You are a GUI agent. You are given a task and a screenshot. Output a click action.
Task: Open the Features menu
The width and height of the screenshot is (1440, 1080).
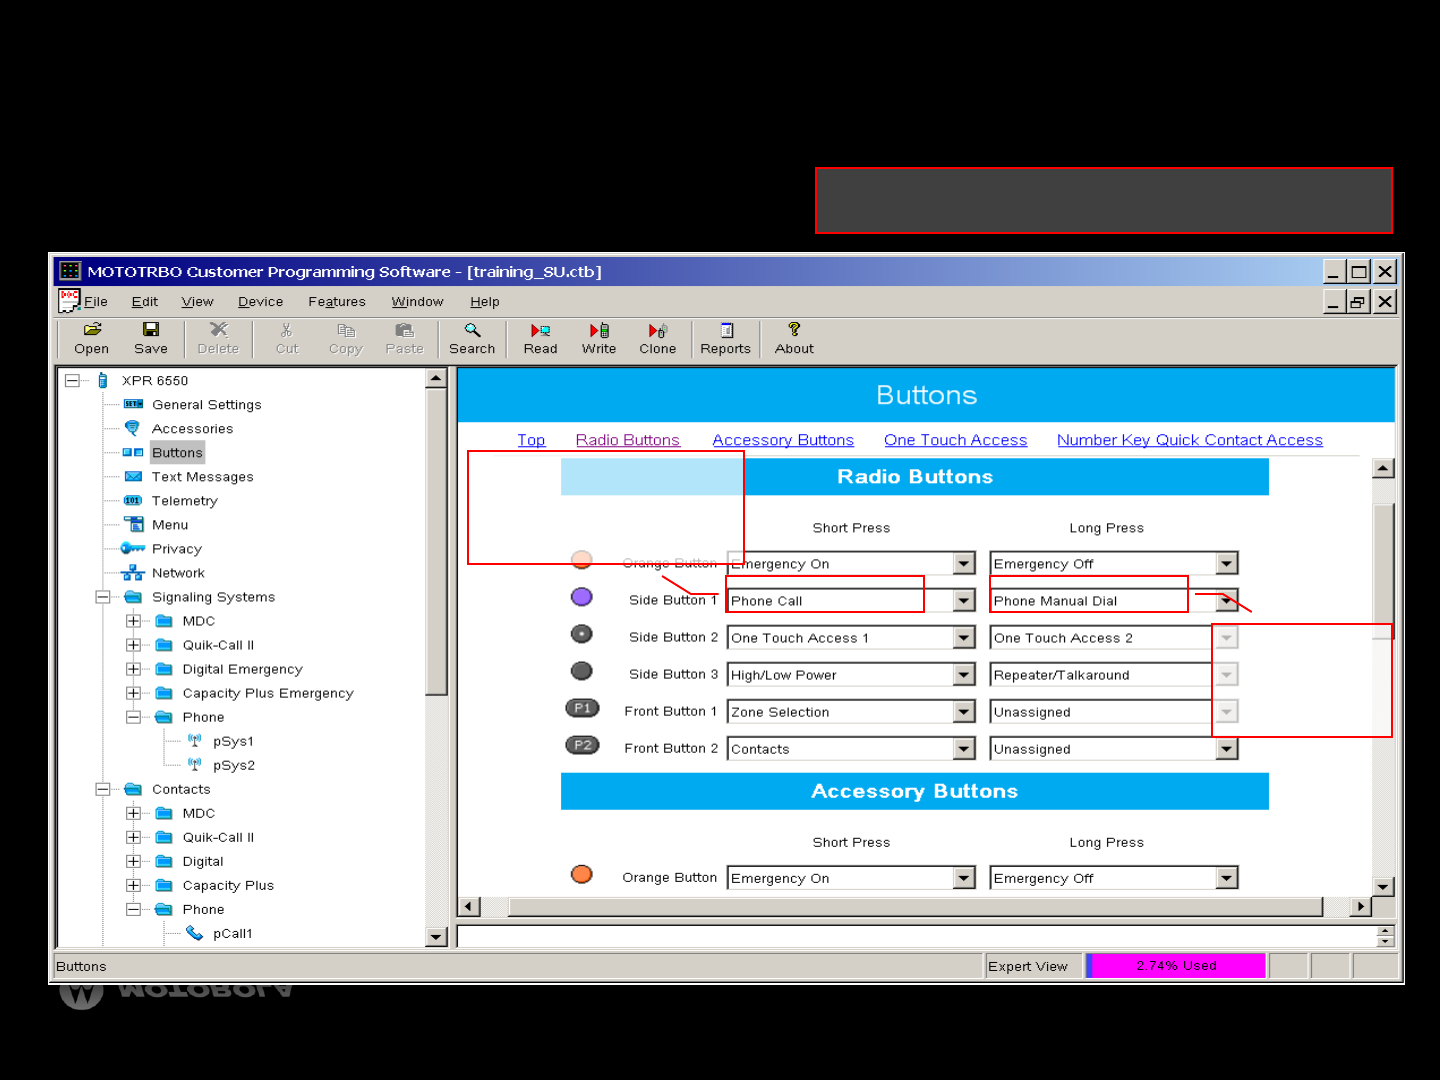coord(337,302)
